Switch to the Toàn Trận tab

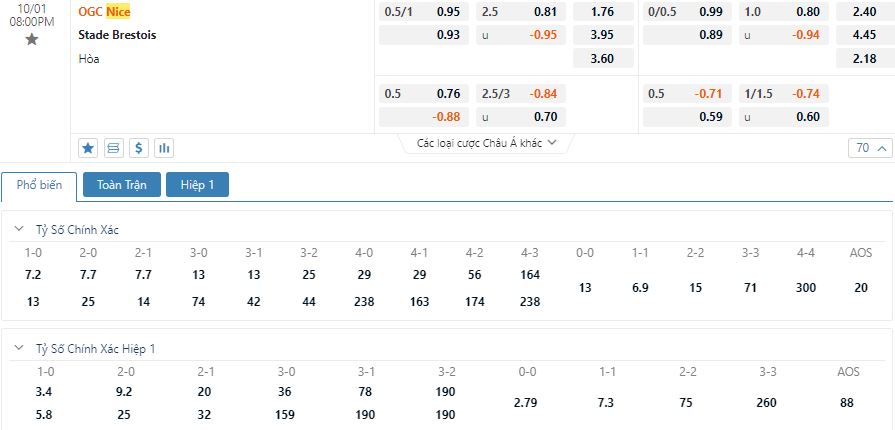click(122, 185)
